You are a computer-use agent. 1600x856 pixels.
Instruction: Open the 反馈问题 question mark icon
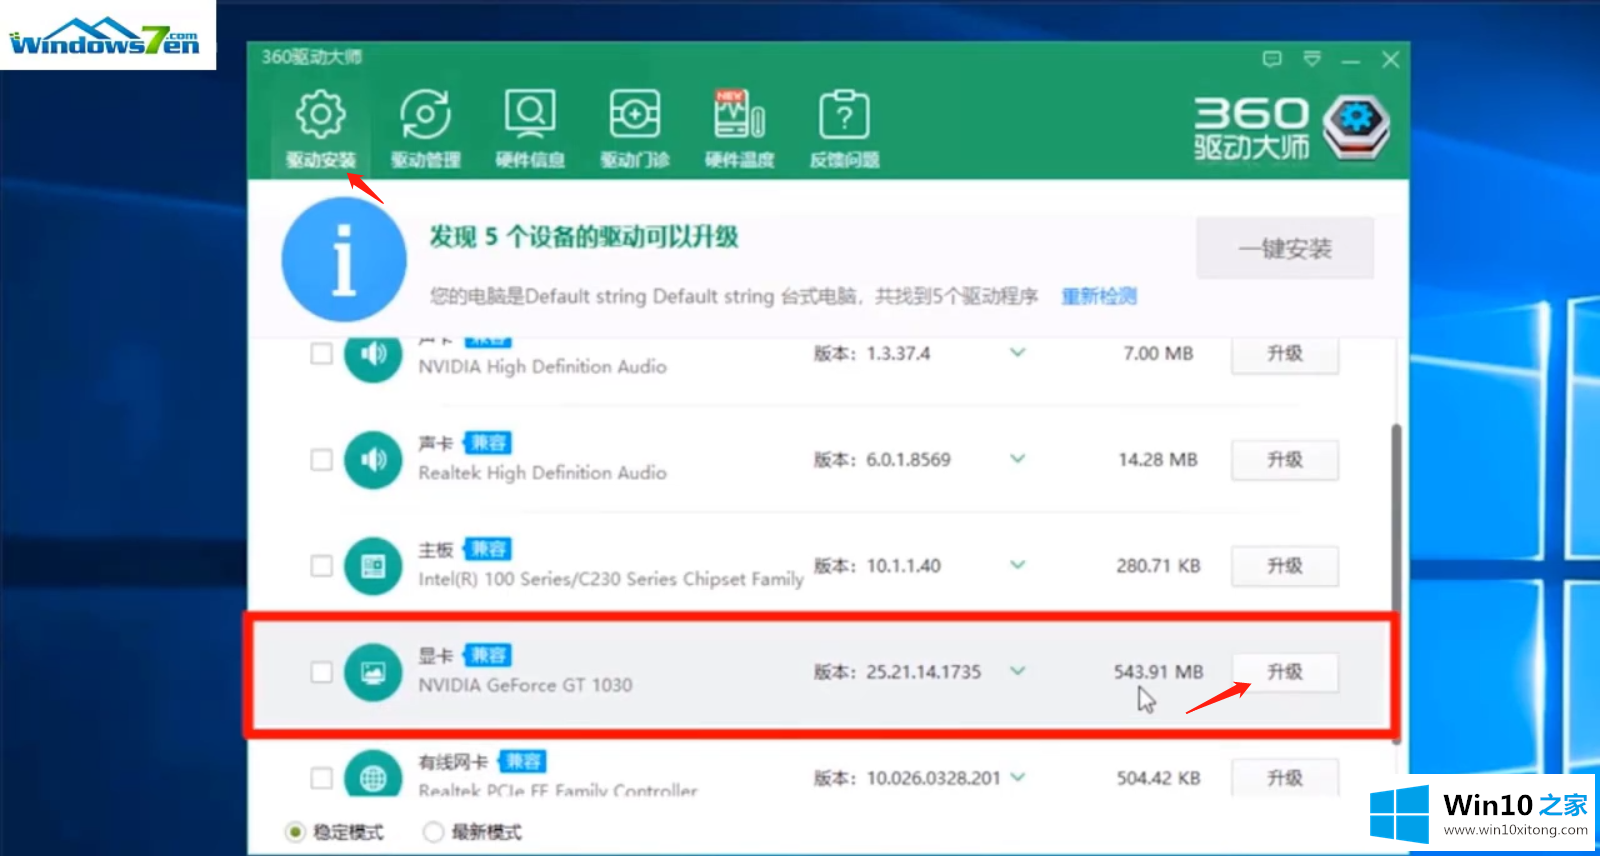(845, 128)
